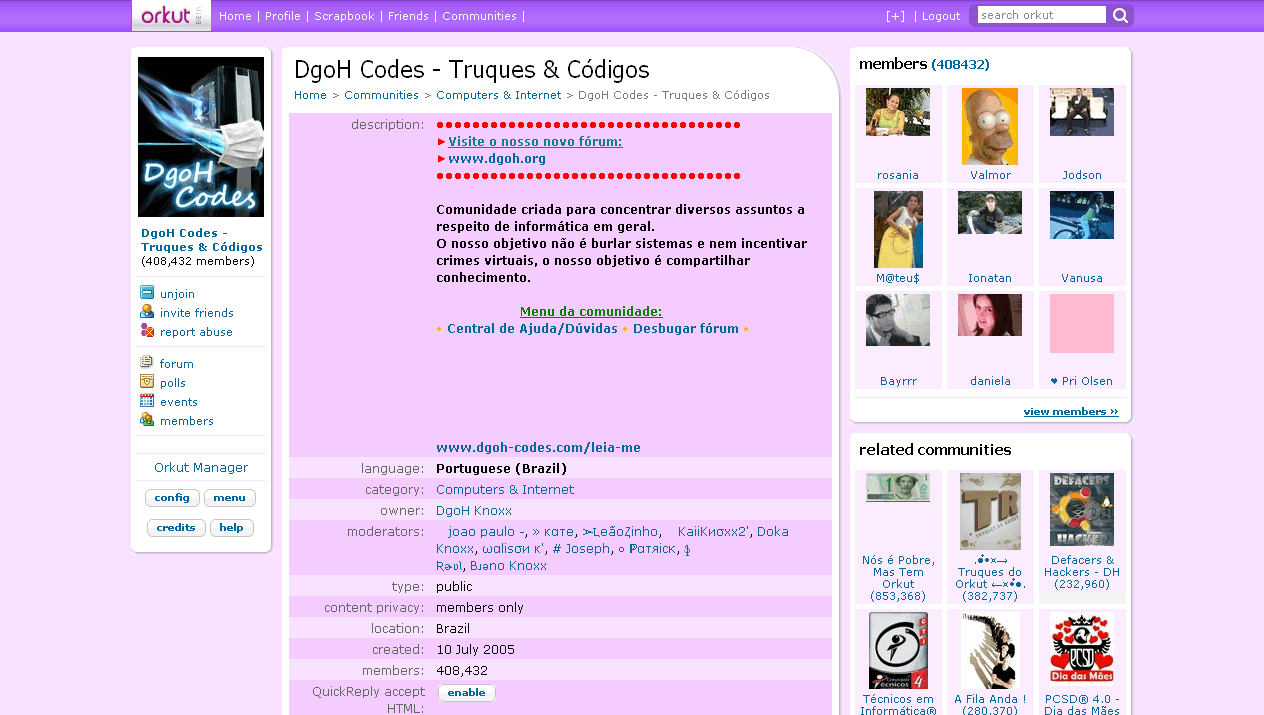Click the credits button
Screen dimensions: 1264x715
tap(176, 528)
